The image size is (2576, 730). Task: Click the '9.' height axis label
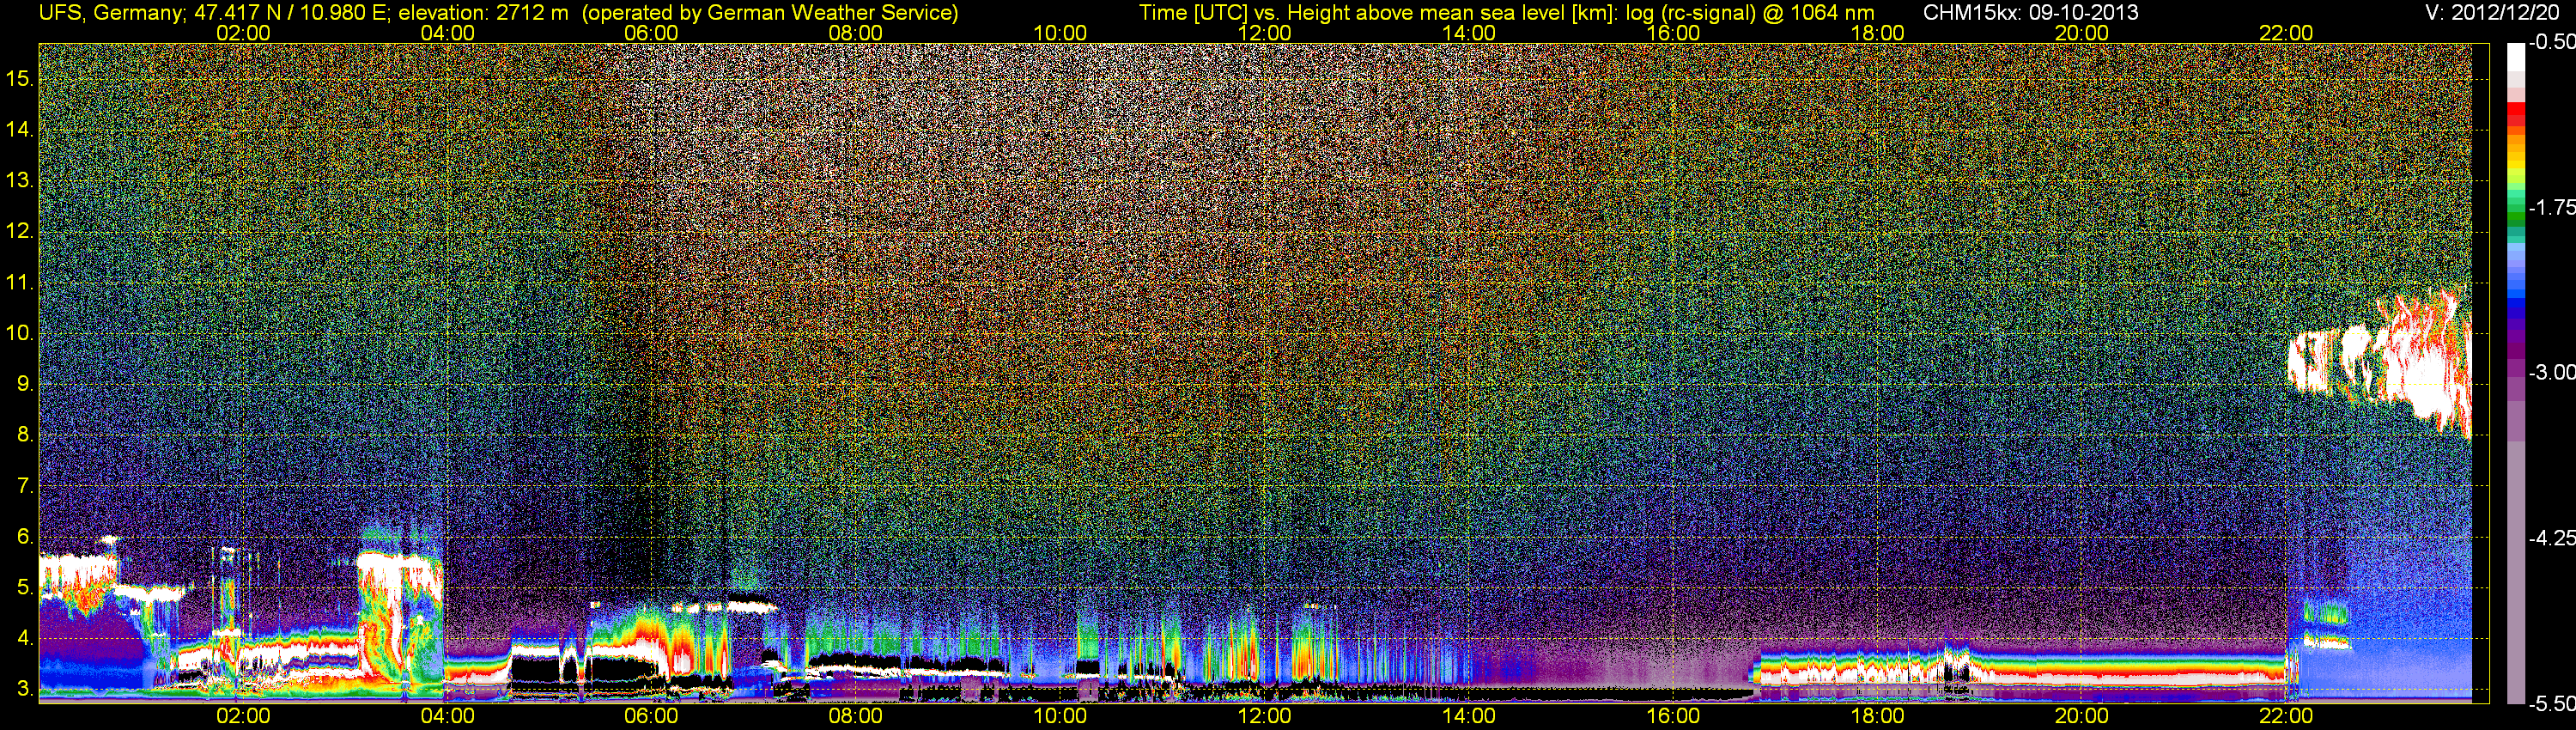click(x=25, y=384)
